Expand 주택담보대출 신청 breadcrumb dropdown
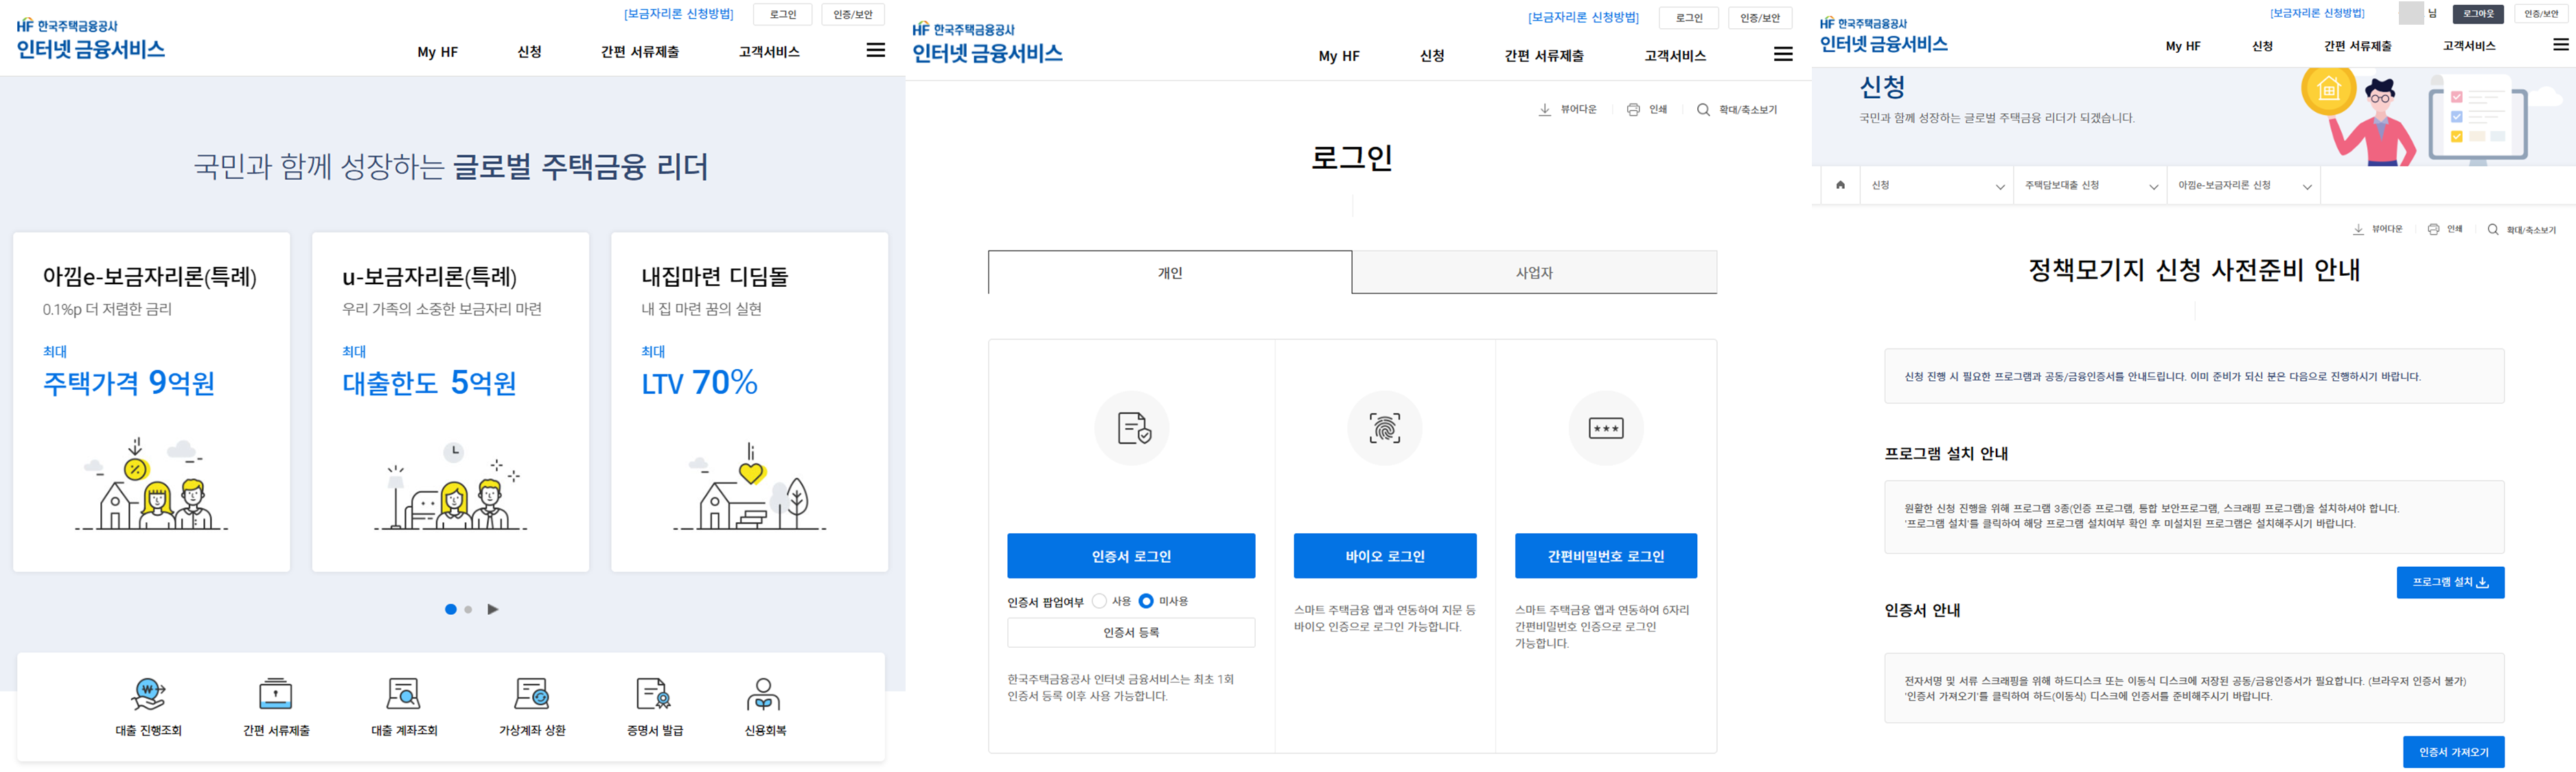The height and width of the screenshot is (772, 2576). 2089,185
